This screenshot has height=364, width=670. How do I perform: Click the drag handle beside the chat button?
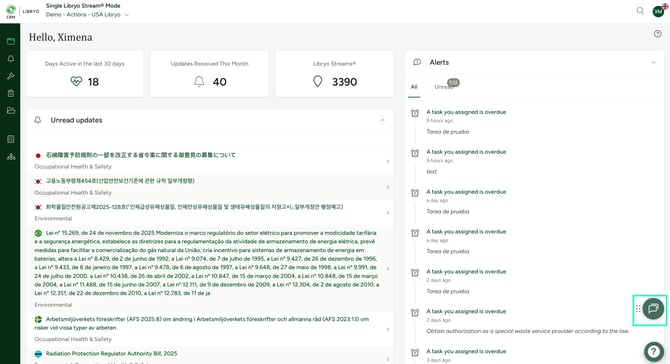(638, 308)
